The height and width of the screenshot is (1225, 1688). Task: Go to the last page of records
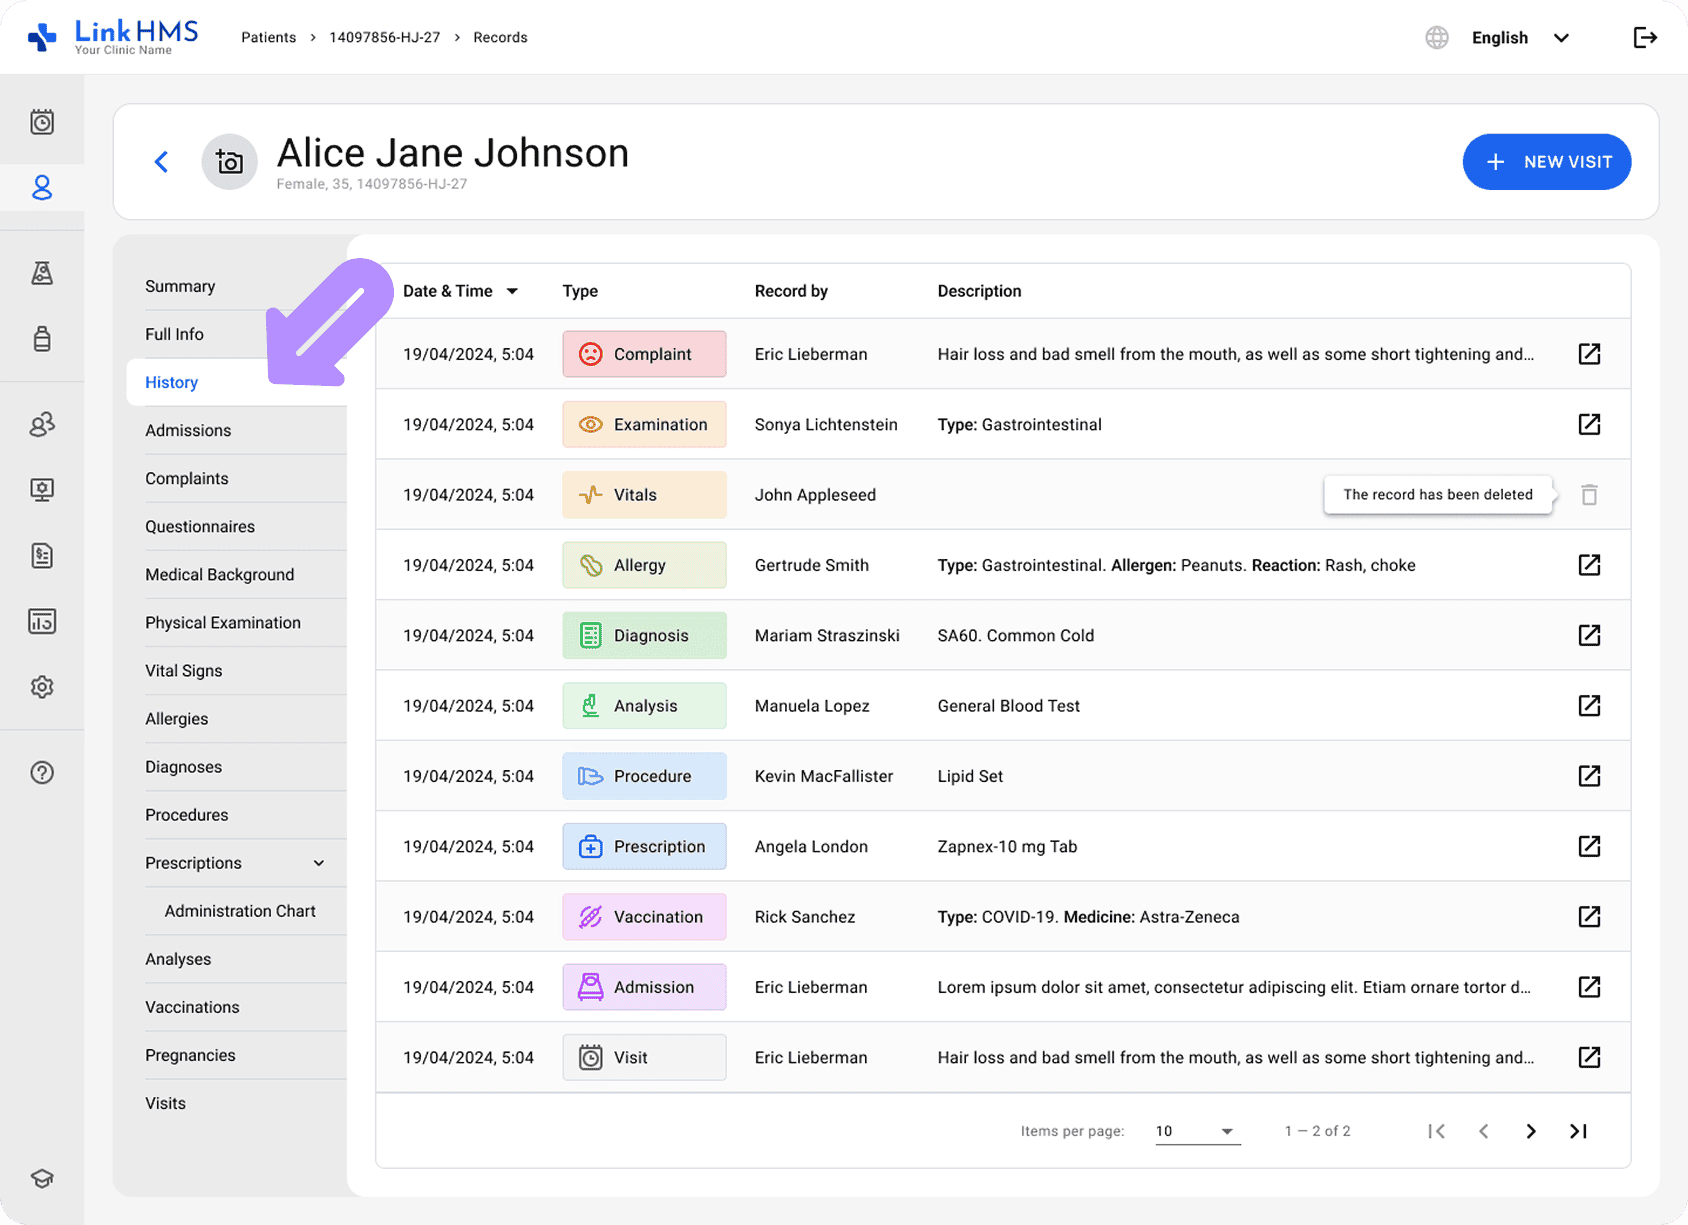(x=1578, y=1131)
